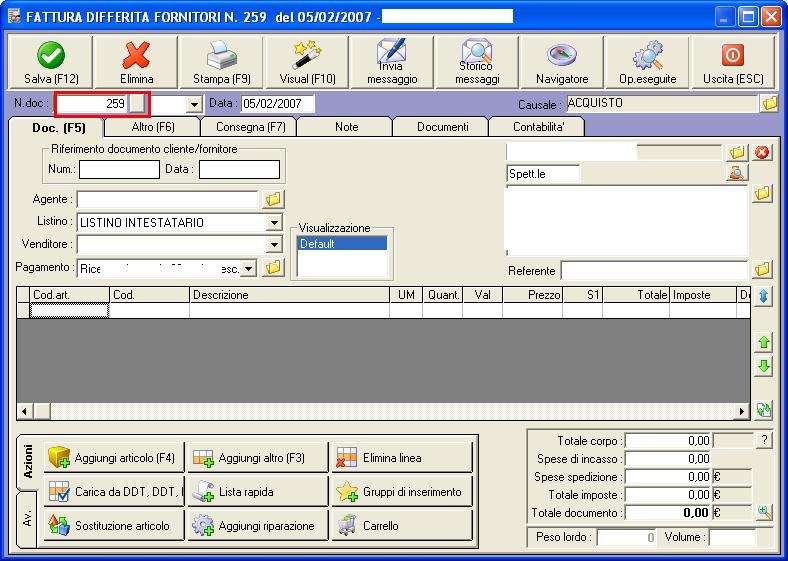
Task: Select Default in the Visualizzazione list
Action: (x=342, y=244)
